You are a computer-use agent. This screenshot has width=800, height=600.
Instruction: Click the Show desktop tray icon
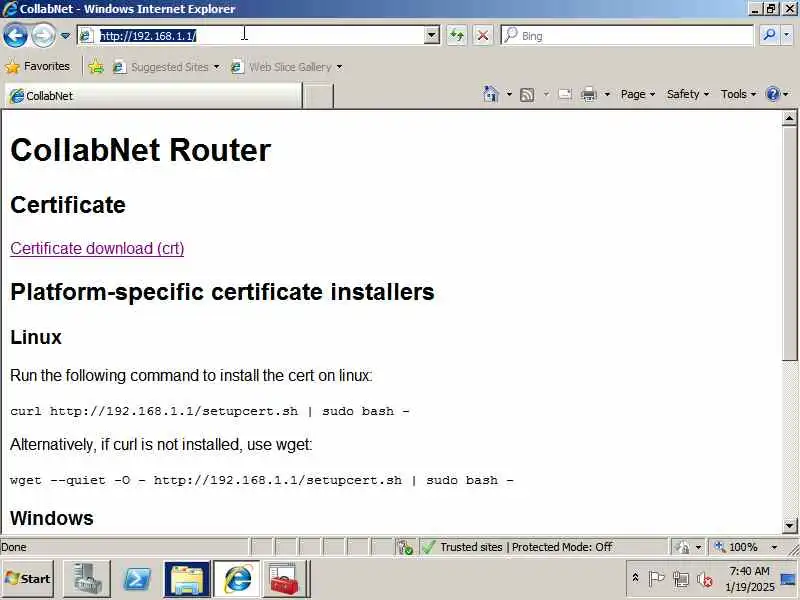coord(789,579)
